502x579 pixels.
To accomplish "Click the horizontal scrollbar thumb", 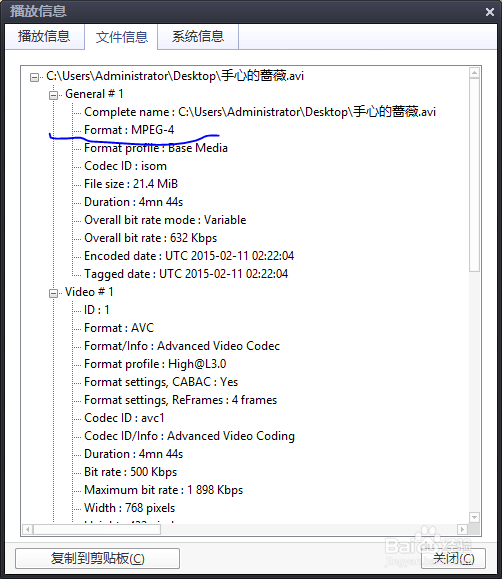I will [x=97, y=530].
